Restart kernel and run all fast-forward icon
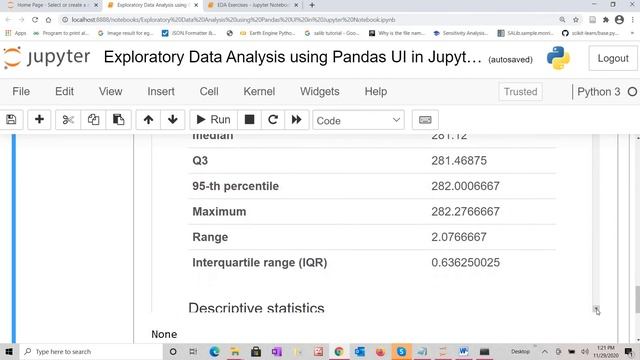This screenshot has height=360, width=640. pyautogui.click(x=296, y=120)
